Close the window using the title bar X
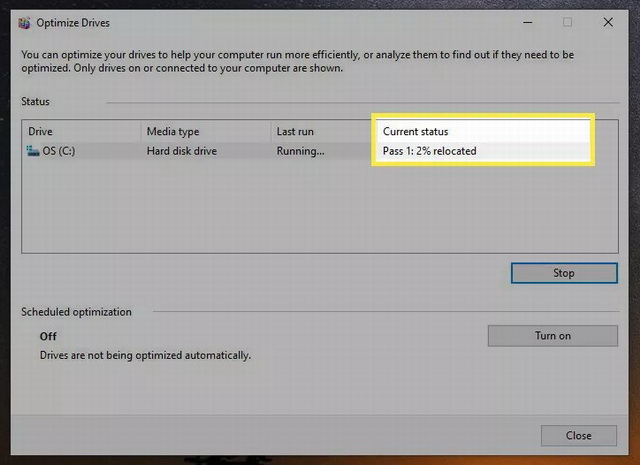 [608, 22]
